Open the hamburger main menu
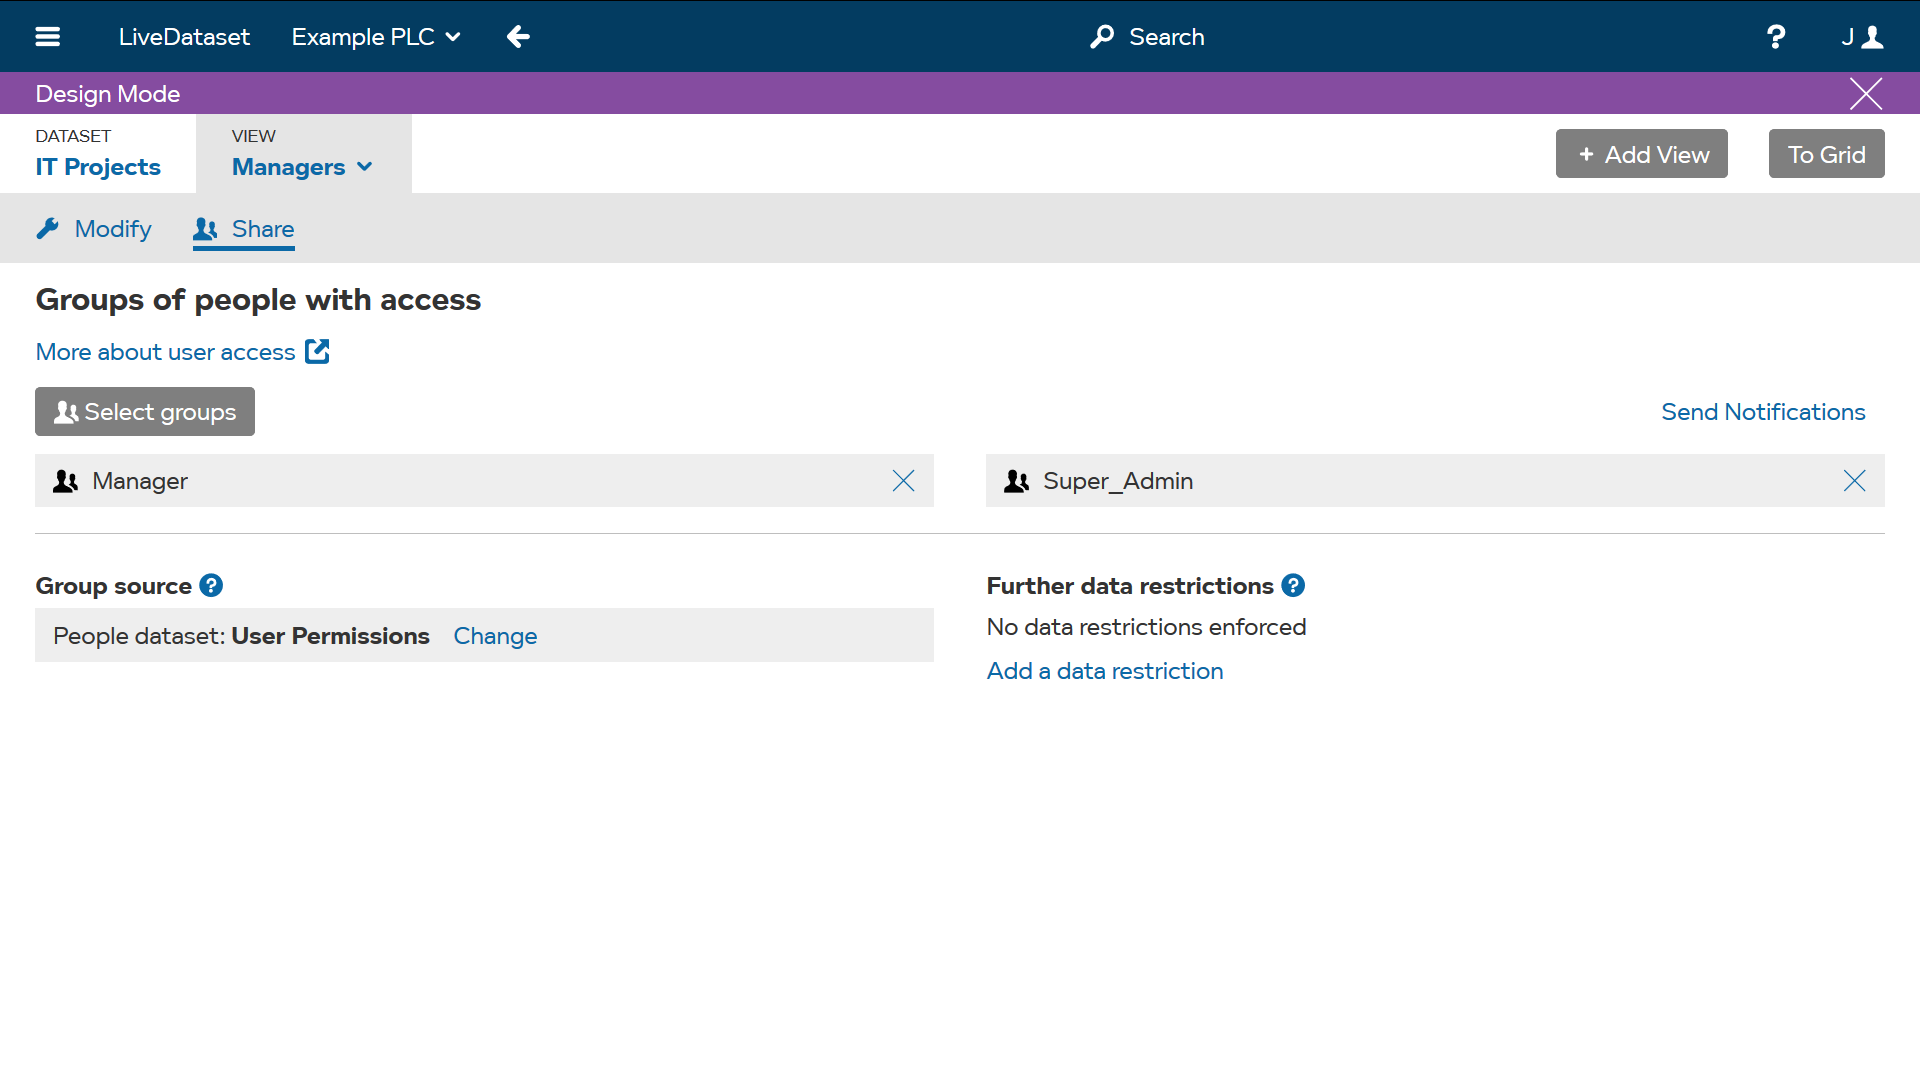Image resolution: width=1920 pixels, height=1080 pixels. click(x=47, y=37)
